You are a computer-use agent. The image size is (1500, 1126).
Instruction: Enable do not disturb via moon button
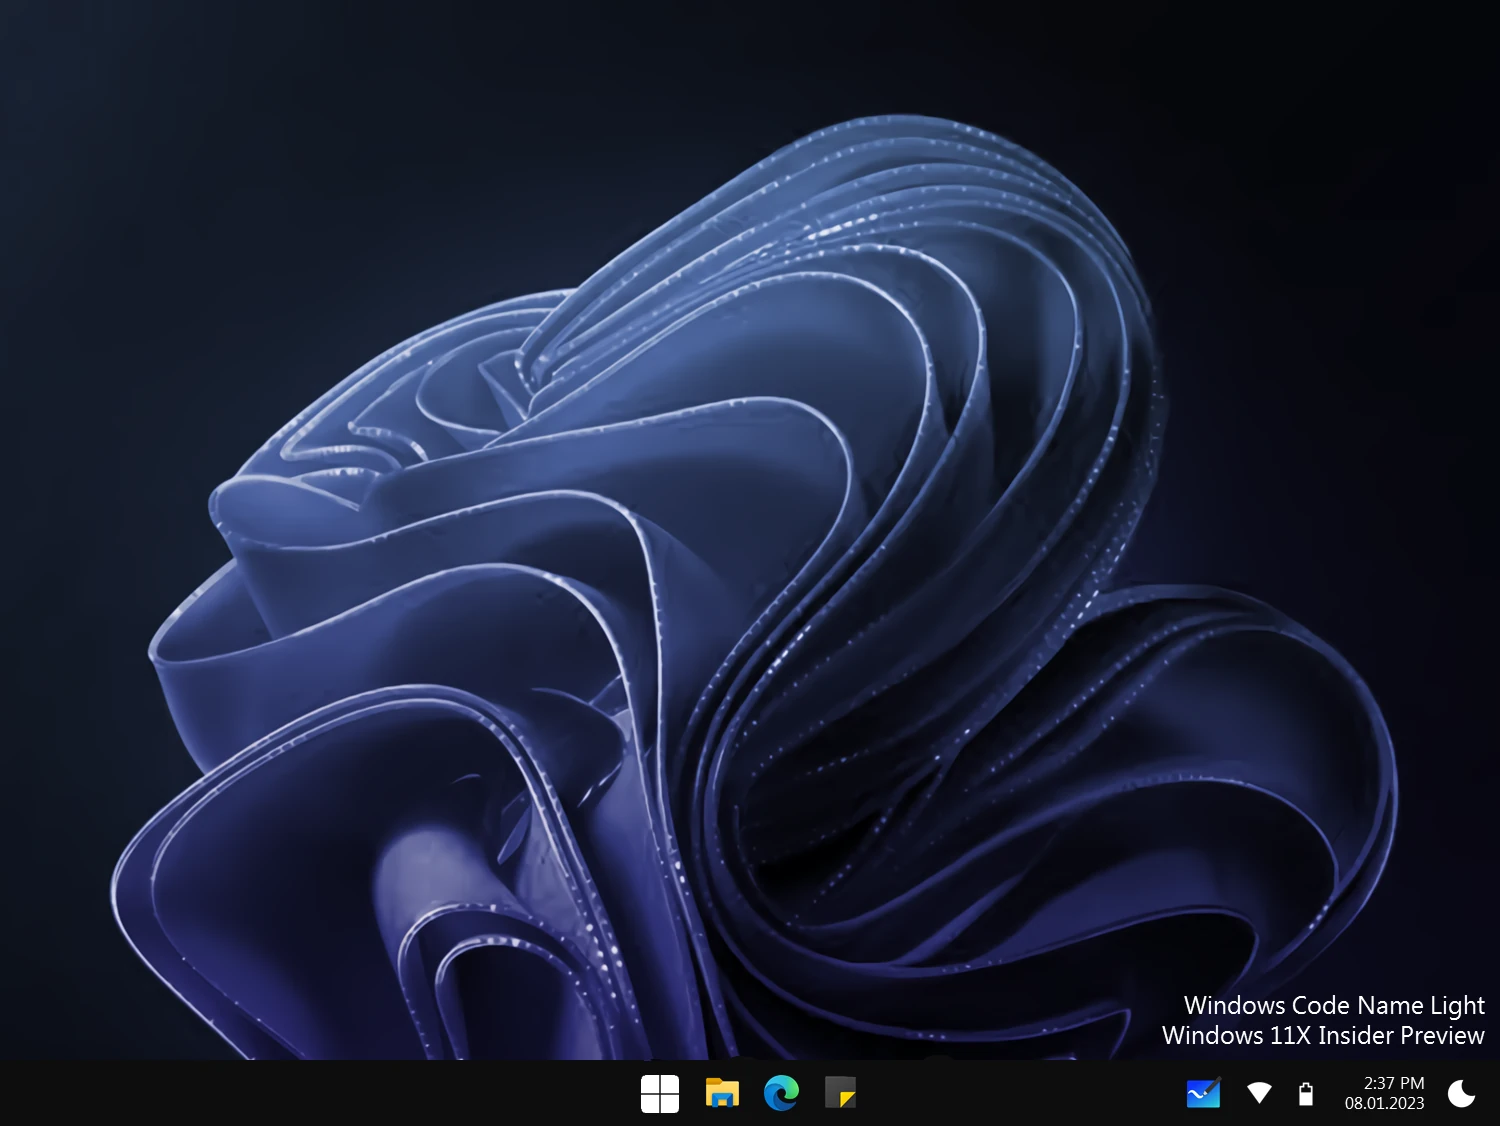click(1463, 1094)
